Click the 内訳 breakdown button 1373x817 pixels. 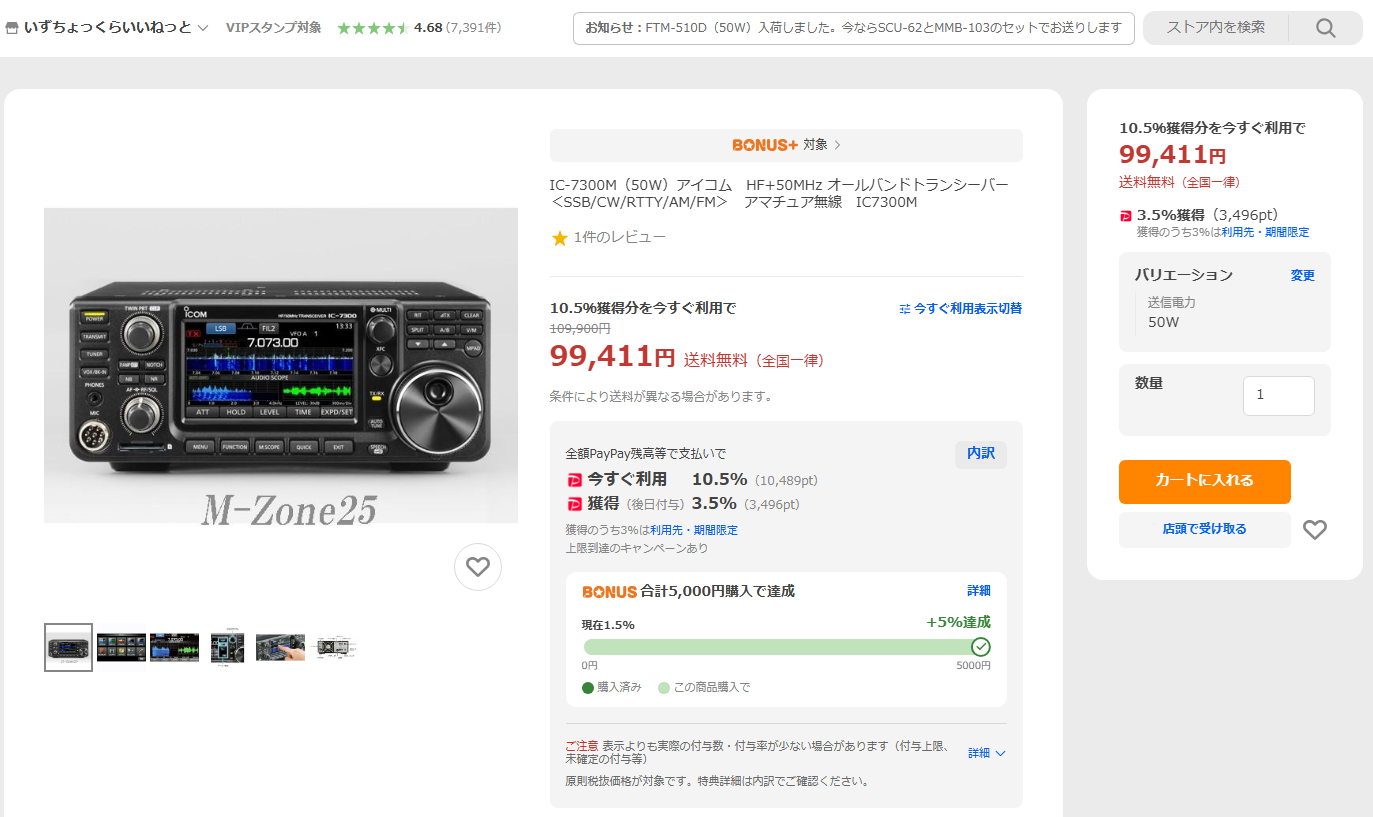pyautogui.click(x=981, y=454)
